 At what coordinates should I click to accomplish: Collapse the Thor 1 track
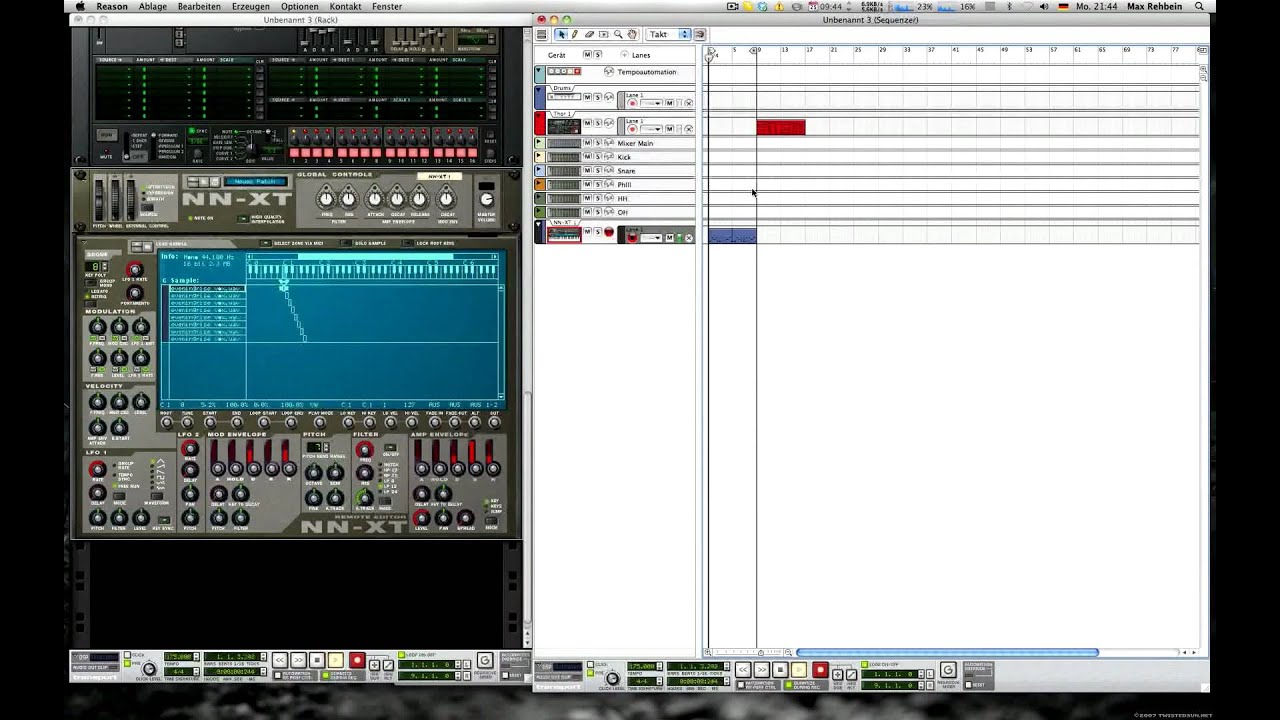(539, 117)
